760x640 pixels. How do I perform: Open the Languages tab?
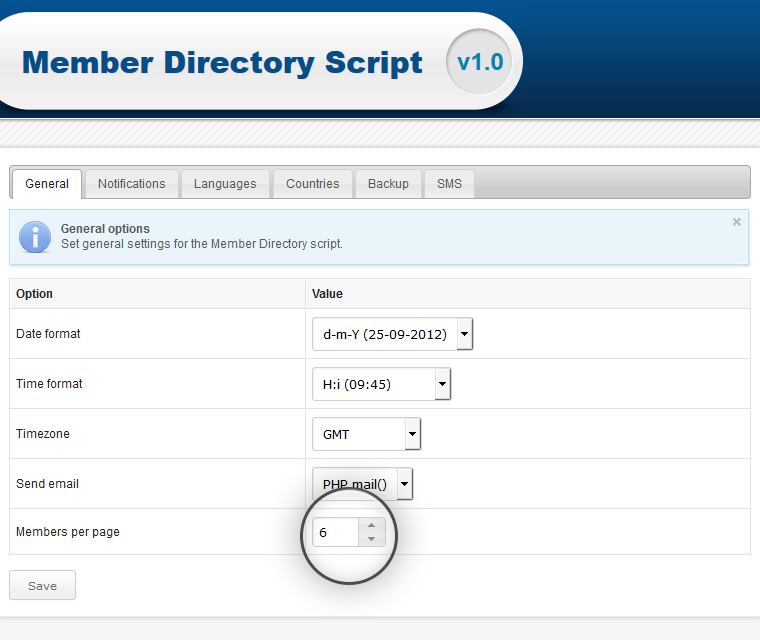click(x=225, y=184)
